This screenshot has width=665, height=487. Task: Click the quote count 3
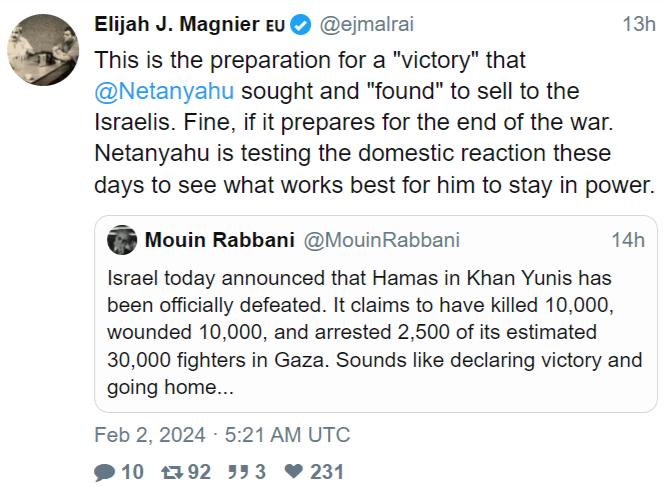(260, 471)
